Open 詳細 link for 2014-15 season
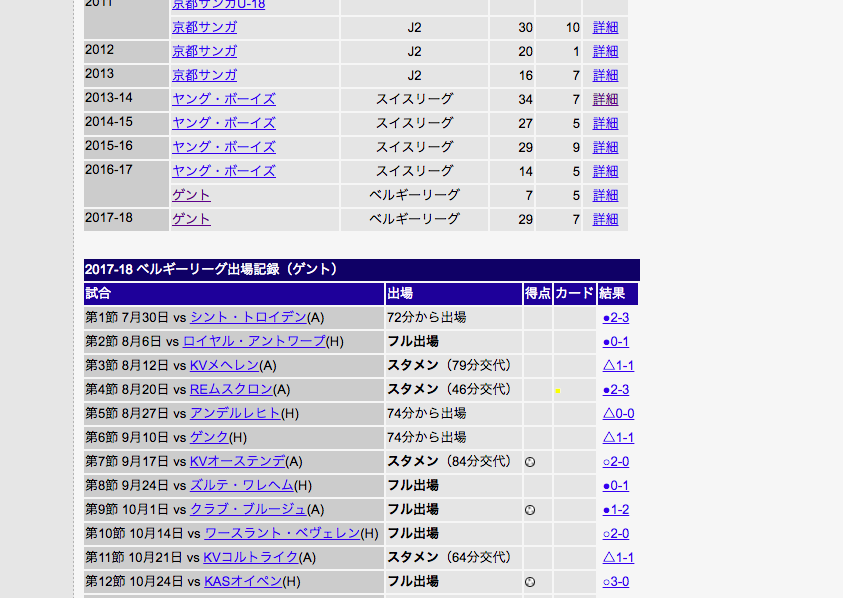This screenshot has height=598, width=843. point(605,124)
